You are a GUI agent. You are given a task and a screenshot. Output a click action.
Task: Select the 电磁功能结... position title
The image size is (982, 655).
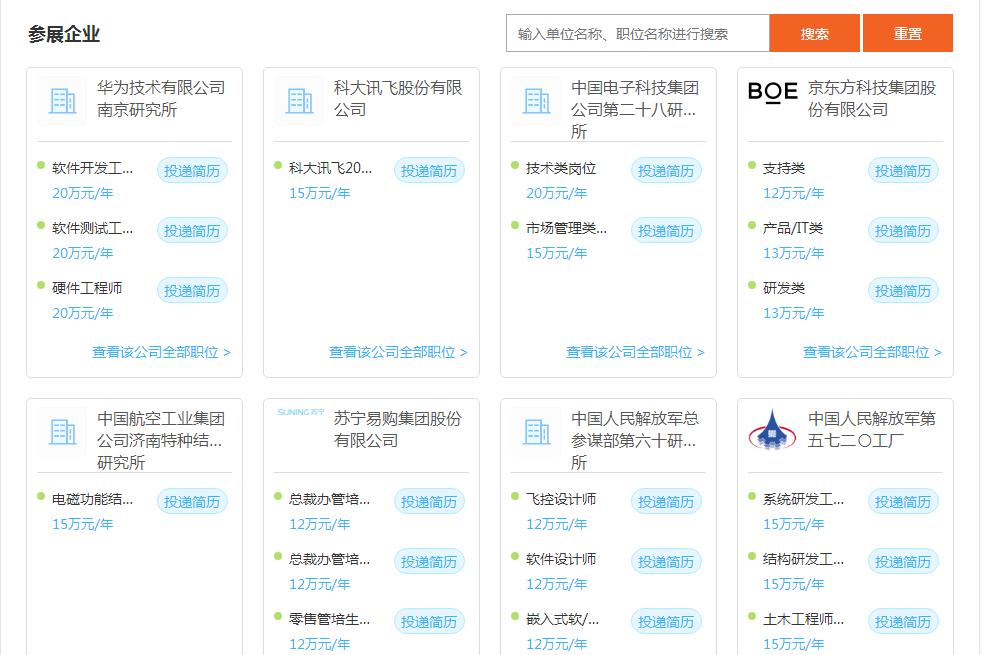click(x=93, y=500)
